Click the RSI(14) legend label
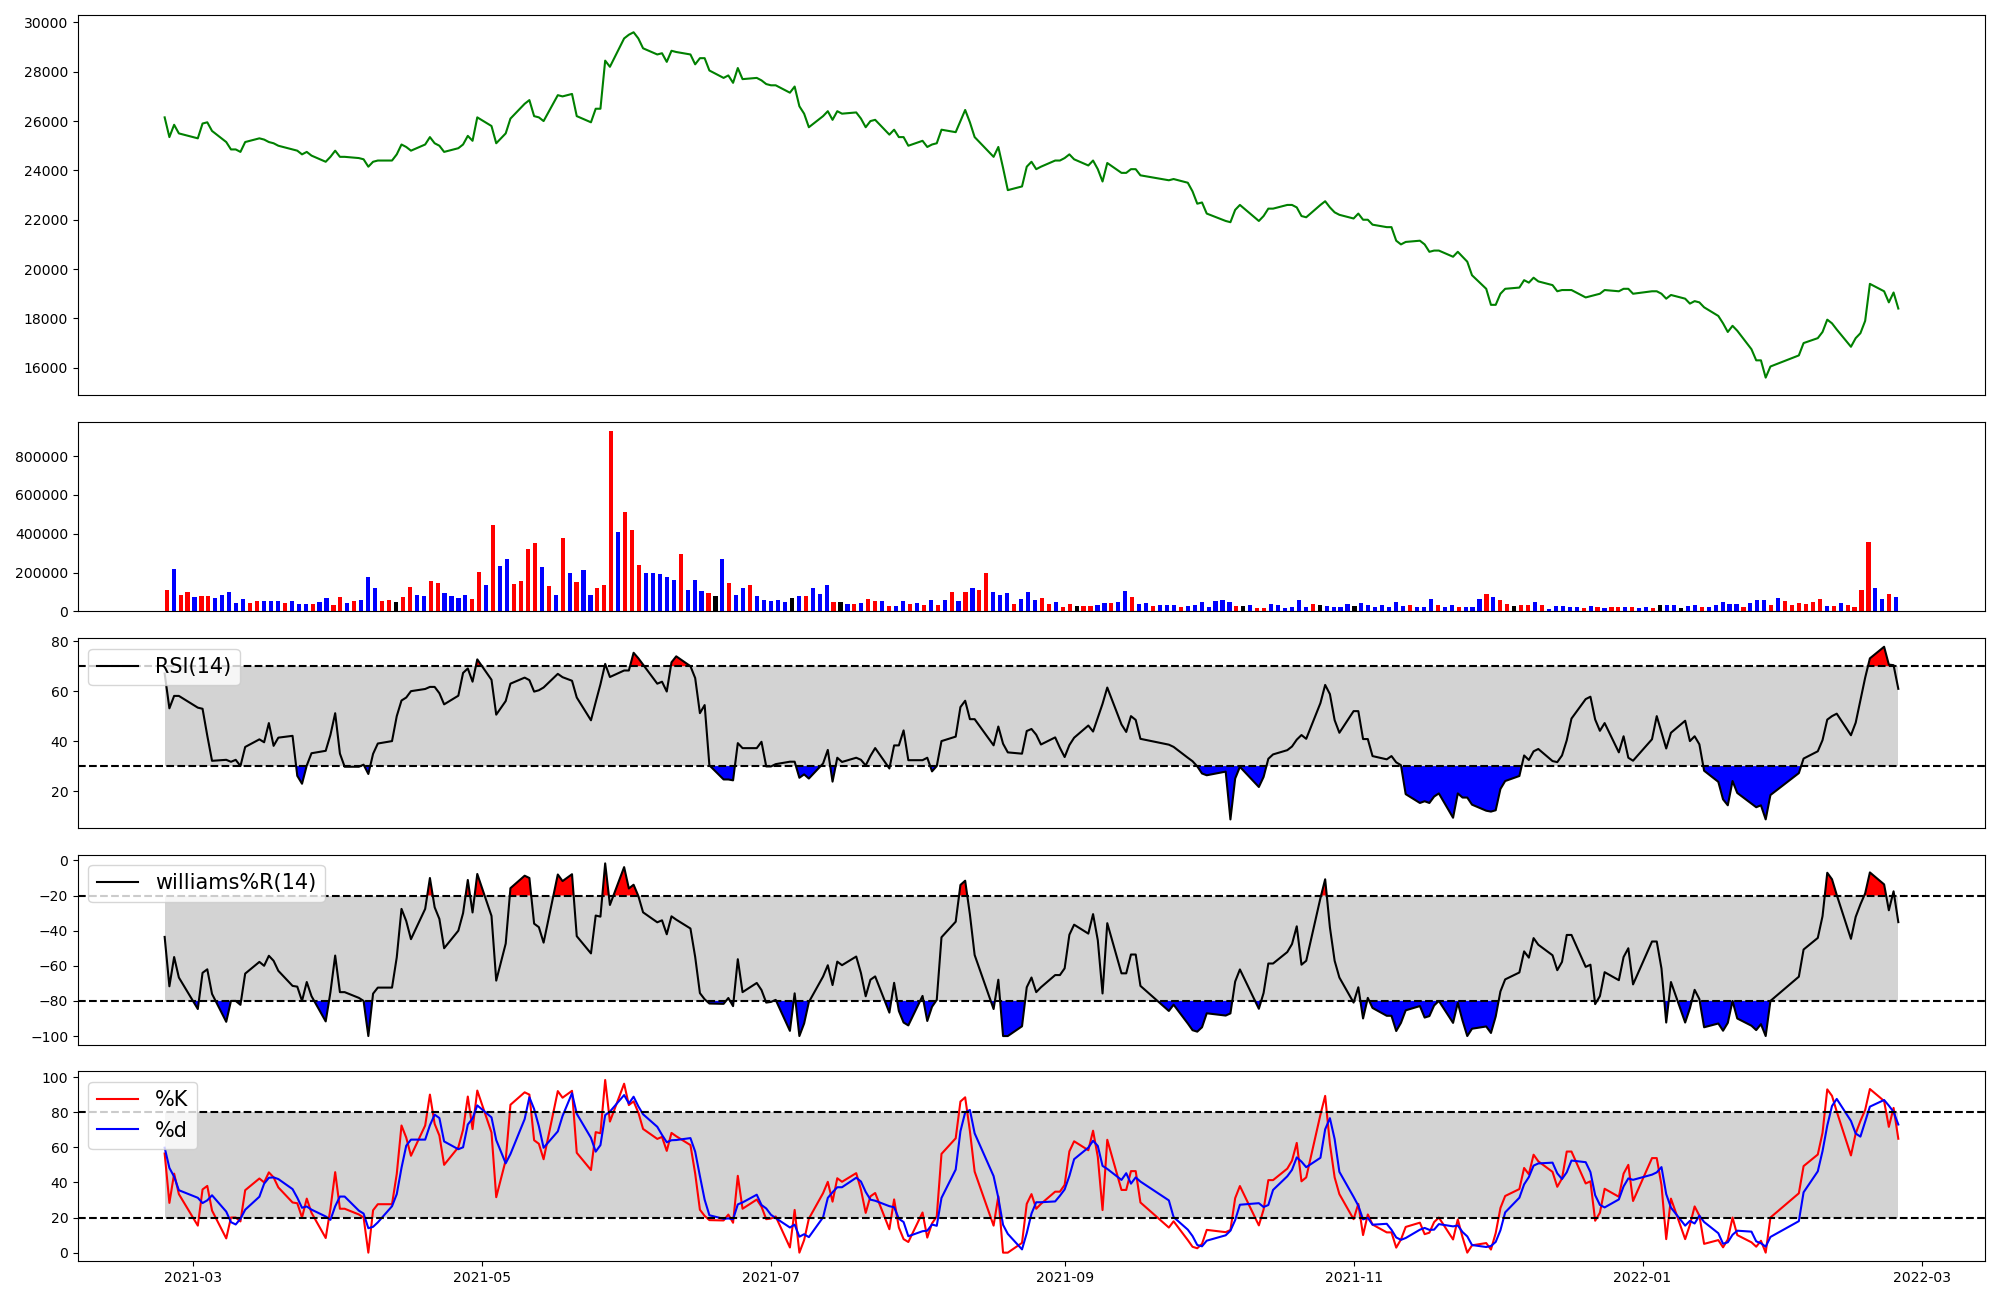The width and height of the screenshot is (2000, 1300). click(x=192, y=666)
